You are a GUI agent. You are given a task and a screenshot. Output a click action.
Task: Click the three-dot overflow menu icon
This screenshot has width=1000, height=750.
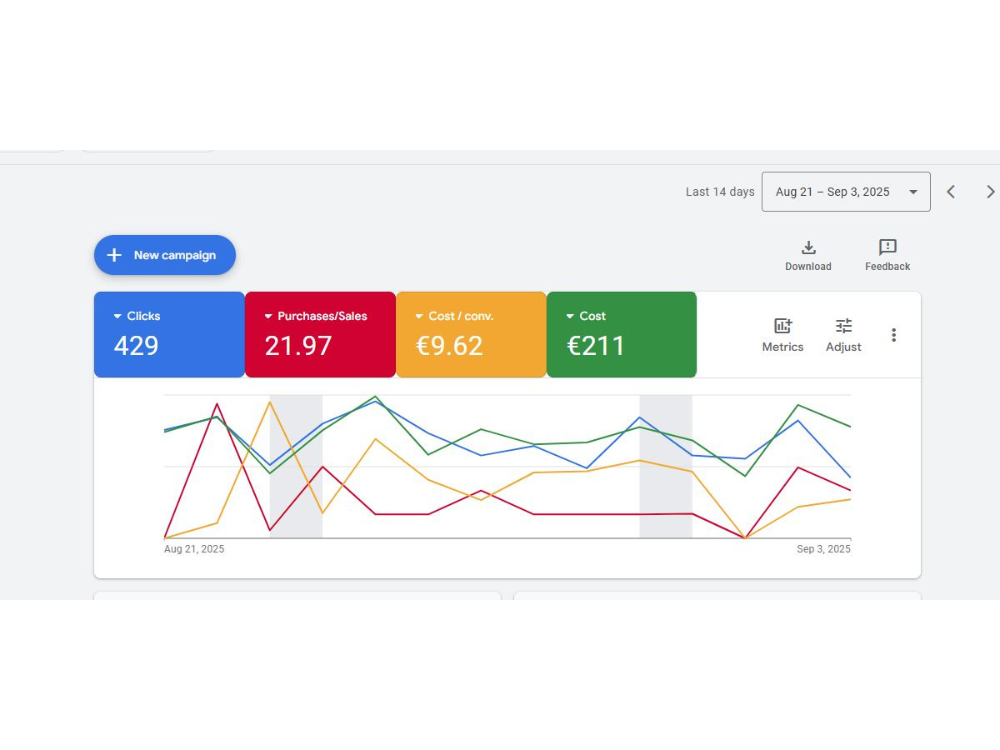(x=893, y=335)
